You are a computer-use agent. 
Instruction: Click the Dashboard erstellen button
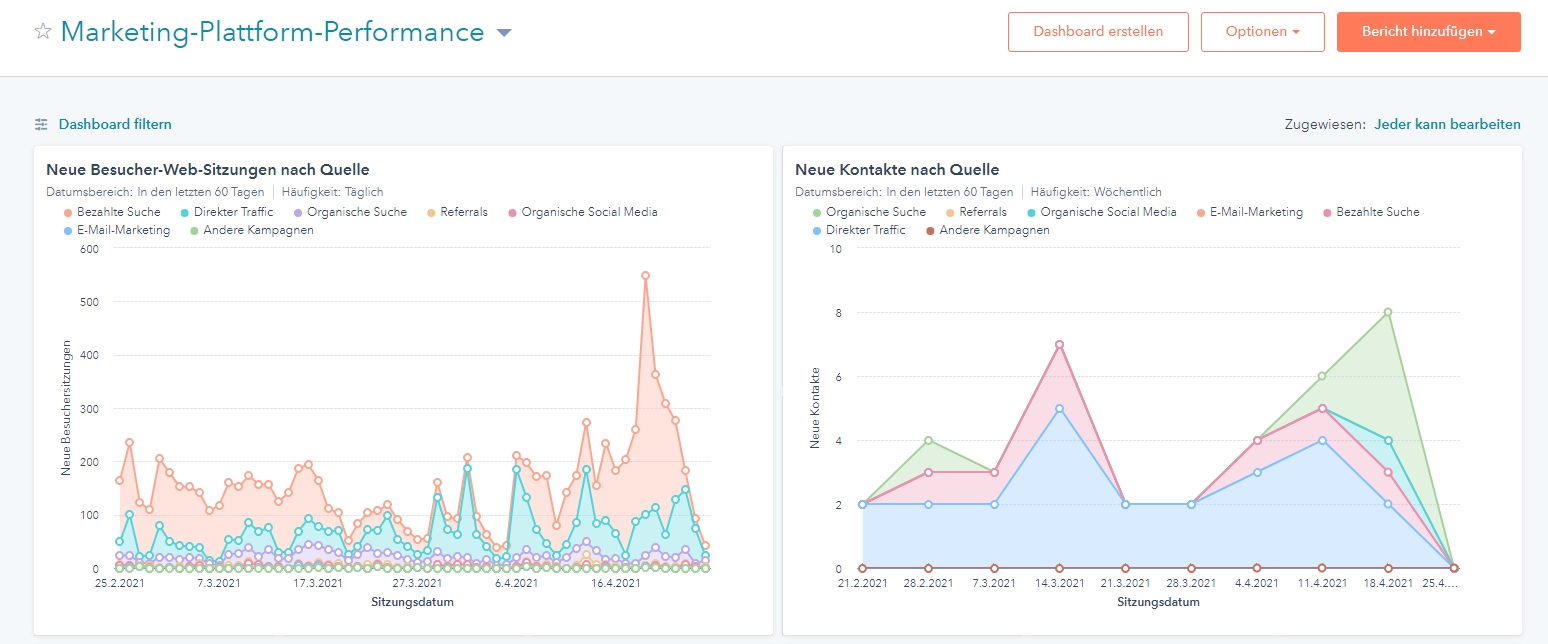point(1098,32)
